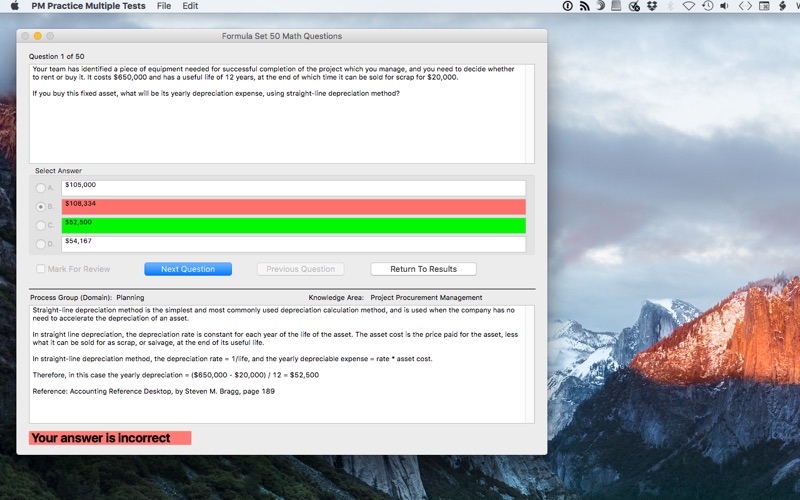800x500 pixels.
Task: Click the 'Select Answer' label
Action: click(58, 170)
